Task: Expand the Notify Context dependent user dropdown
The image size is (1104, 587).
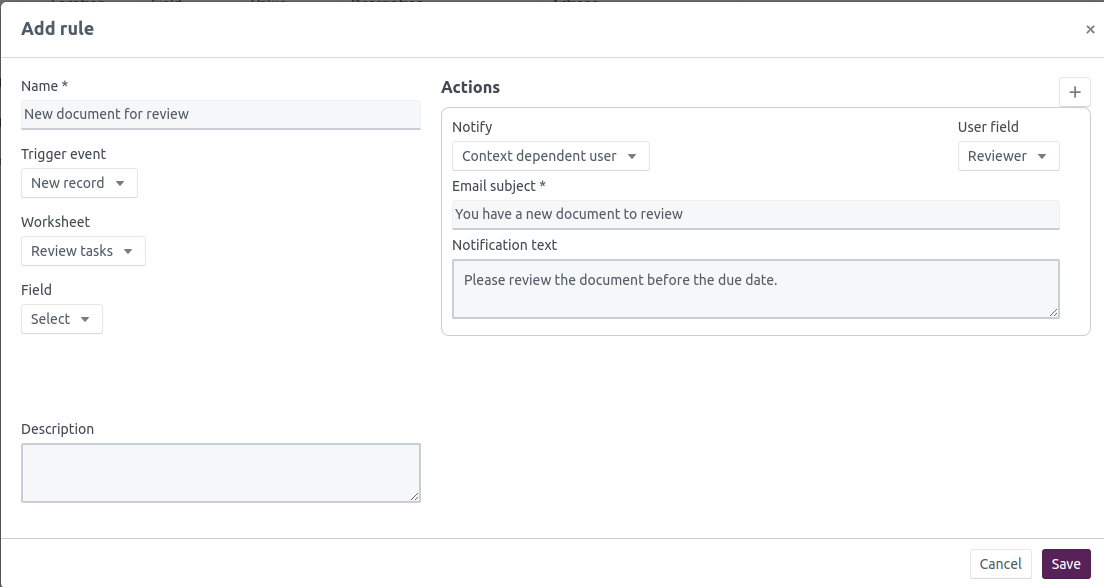Action: [x=550, y=156]
